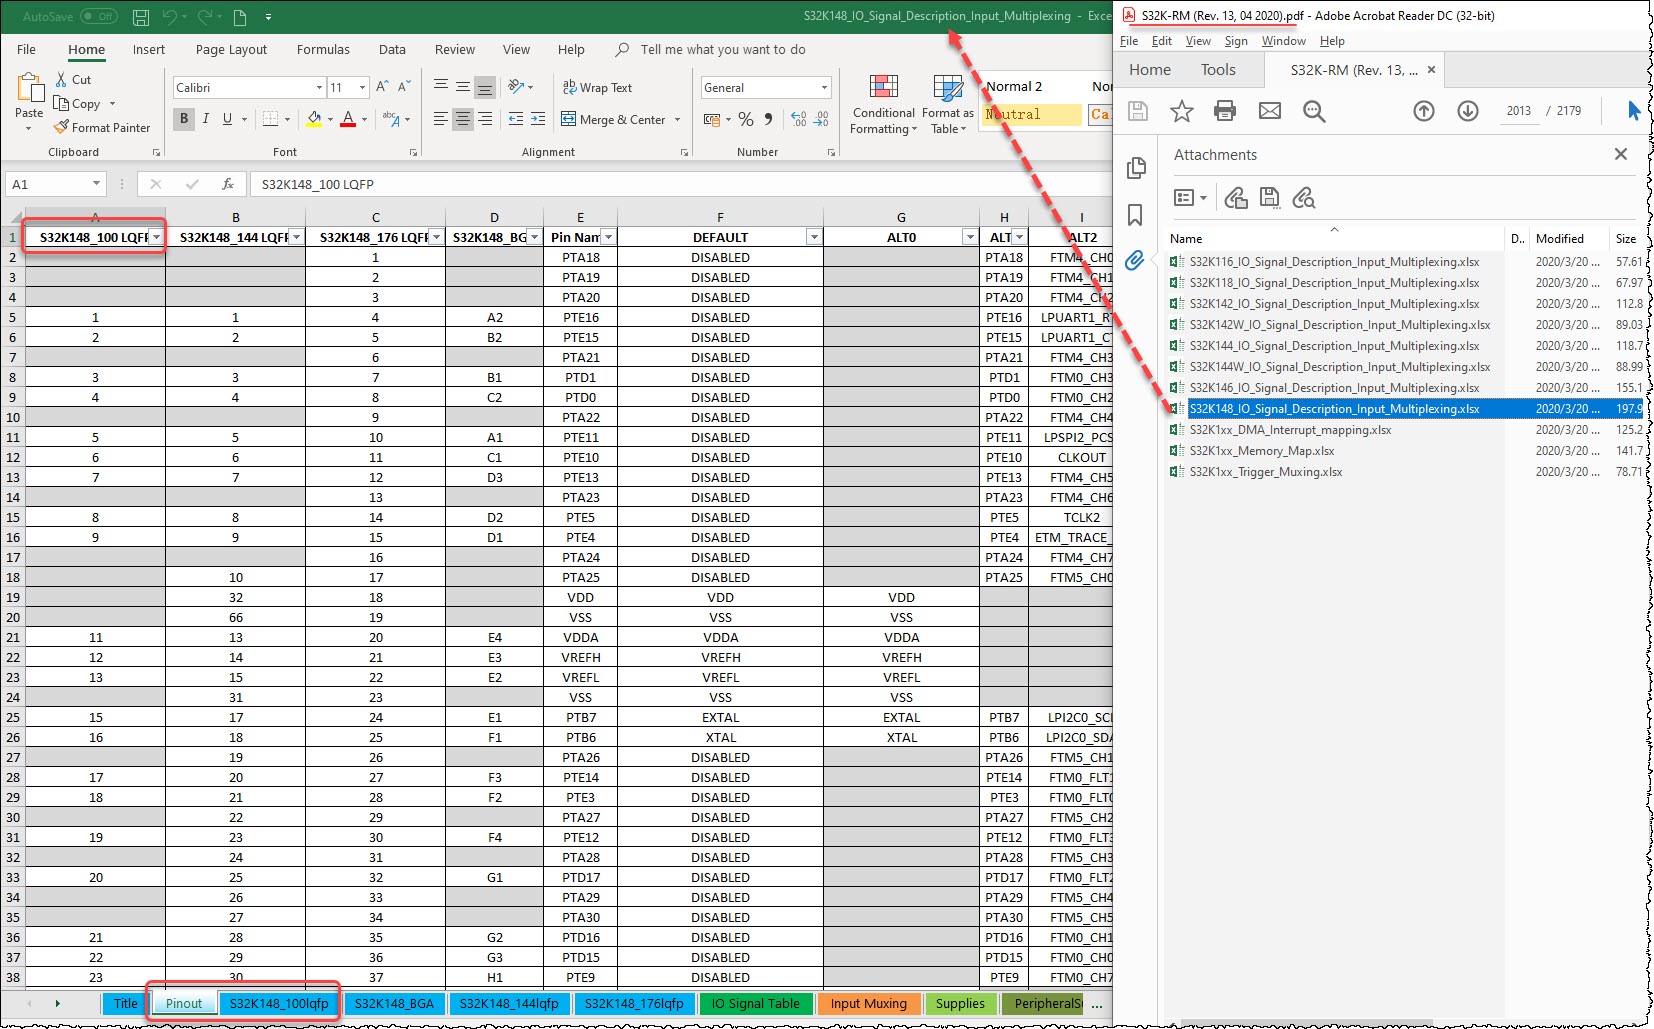Toggle italic formatting on cell text
1654x1029 pixels.
[205, 119]
